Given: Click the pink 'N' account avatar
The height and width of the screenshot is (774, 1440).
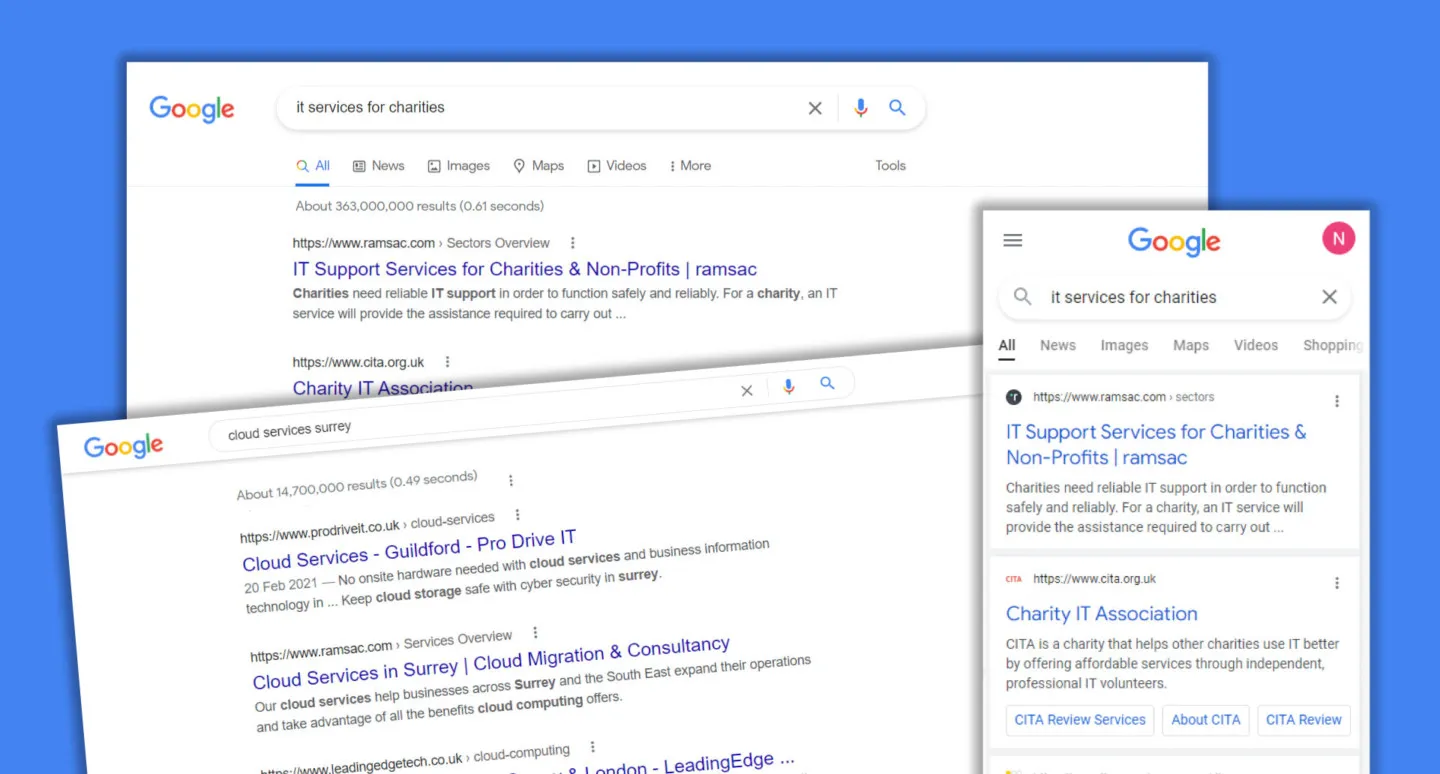Looking at the screenshot, I should (x=1338, y=238).
